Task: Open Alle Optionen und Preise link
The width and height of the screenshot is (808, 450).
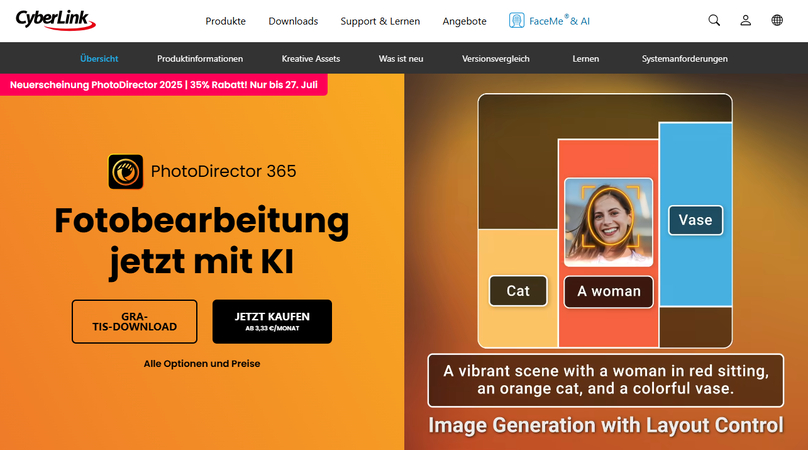Action: pos(202,363)
